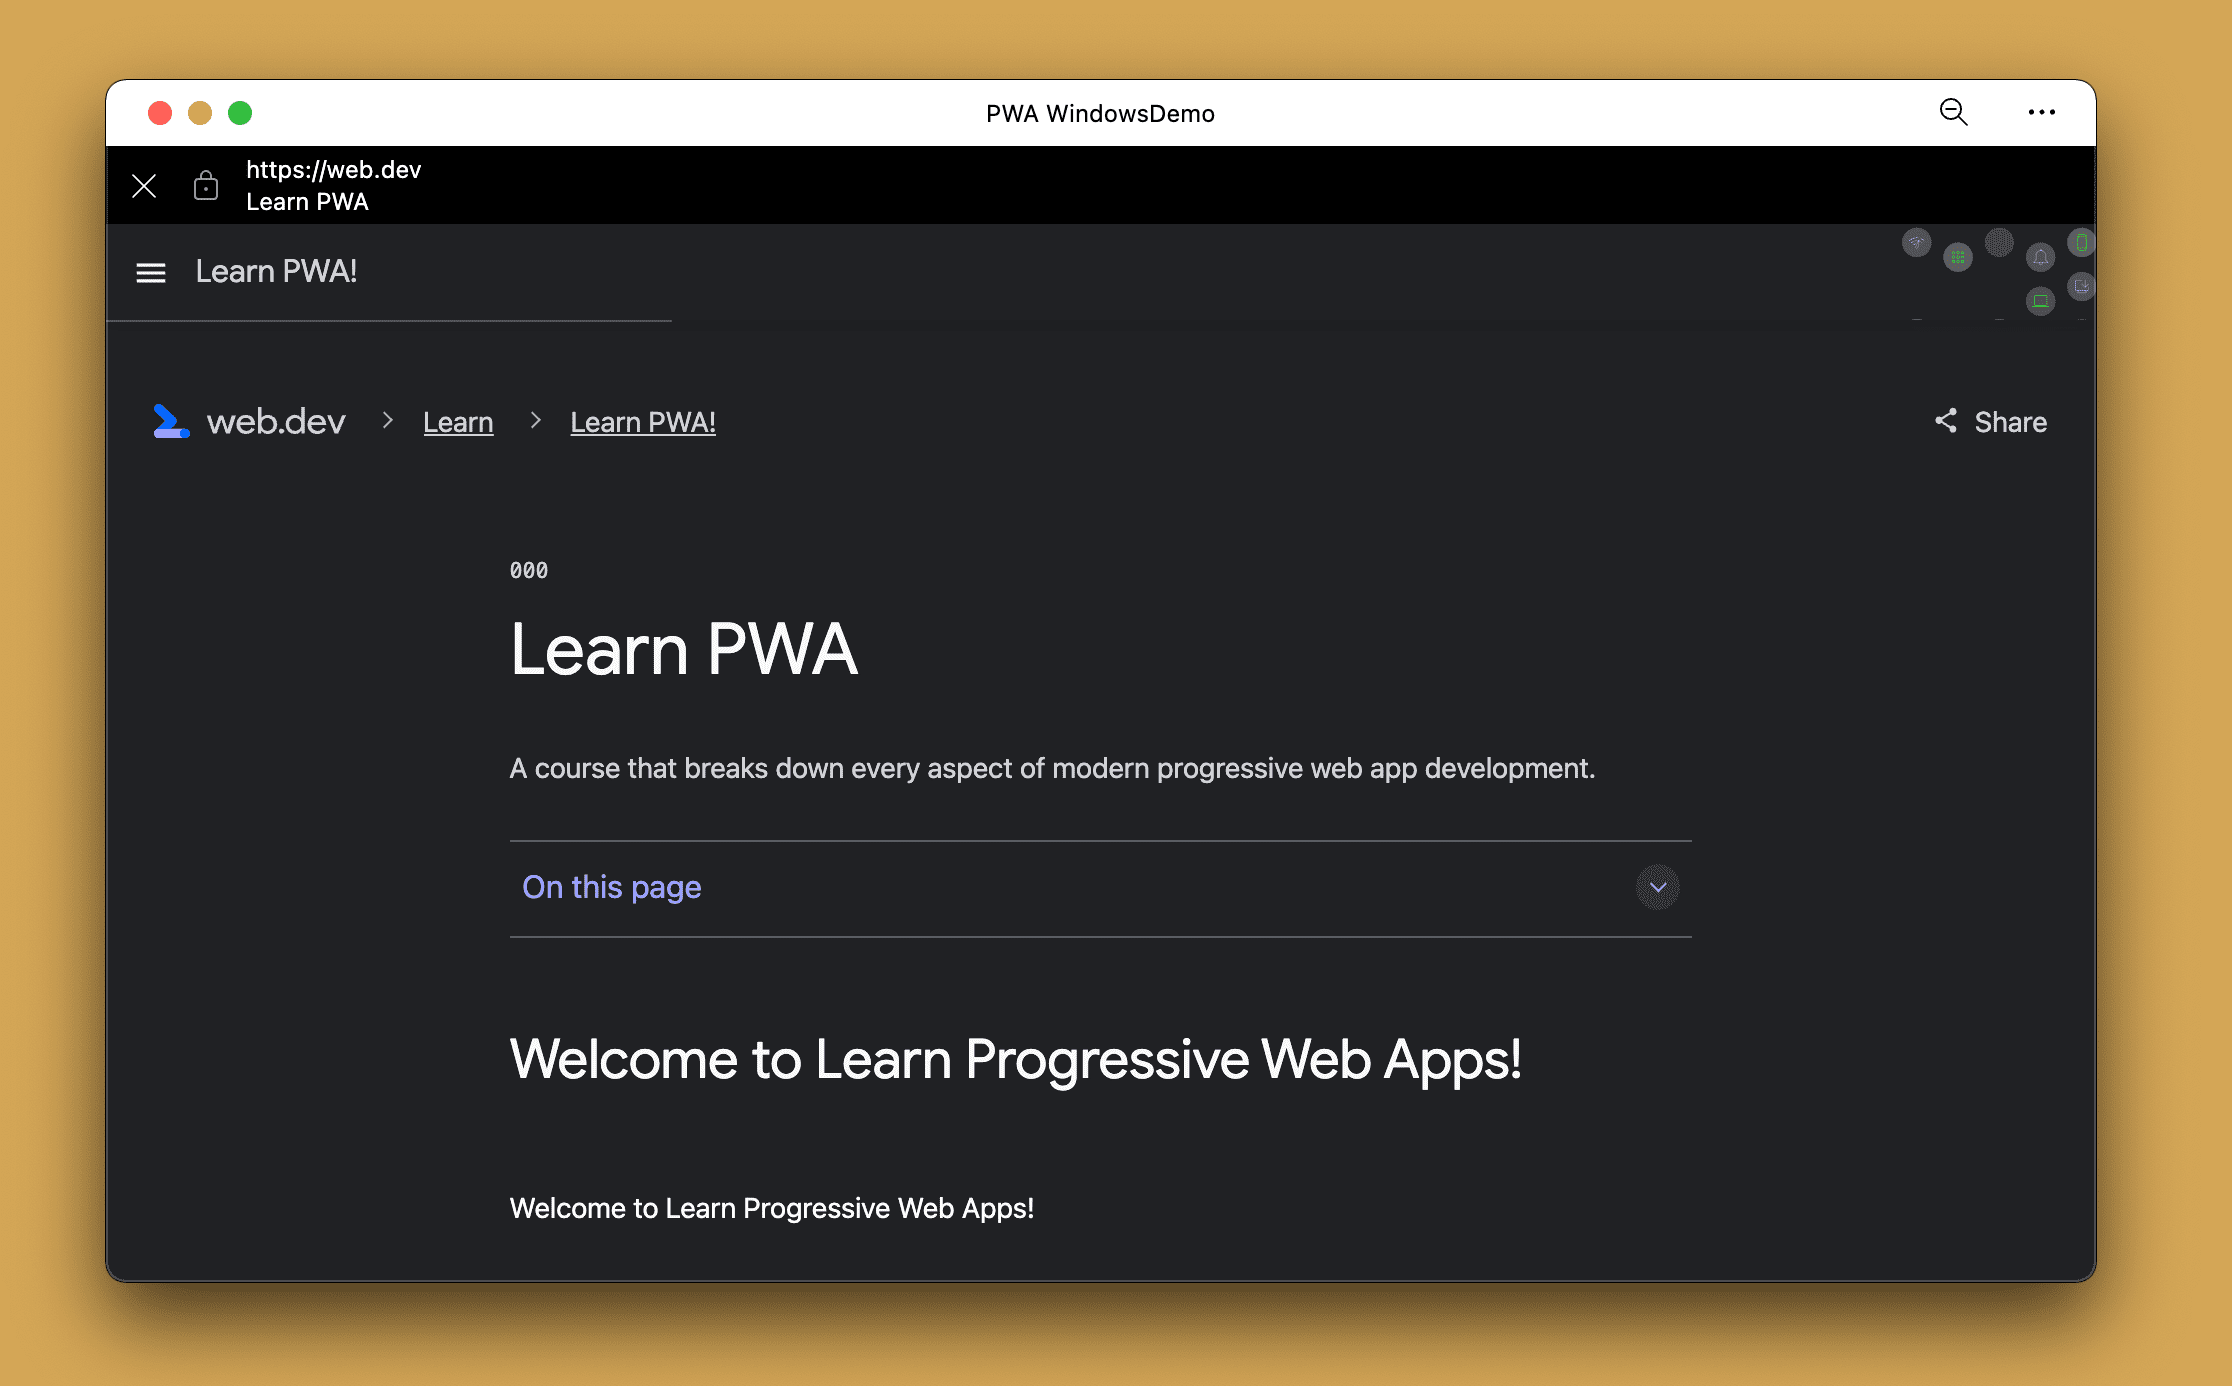This screenshot has height=1386, width=2232.
Task: Click the macOS red close button
Action: point(158,113)
